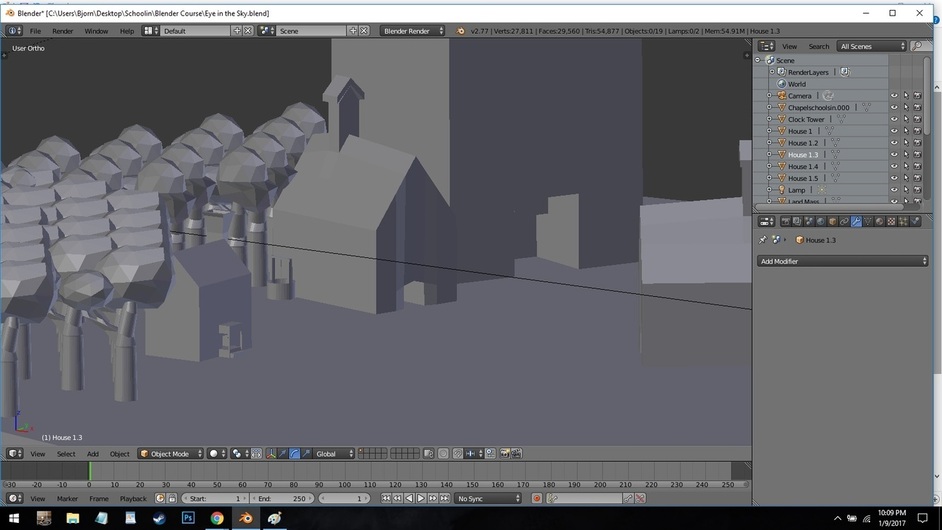
Task: Disable rendering for the Lamp object
Action: pos(917,190)
